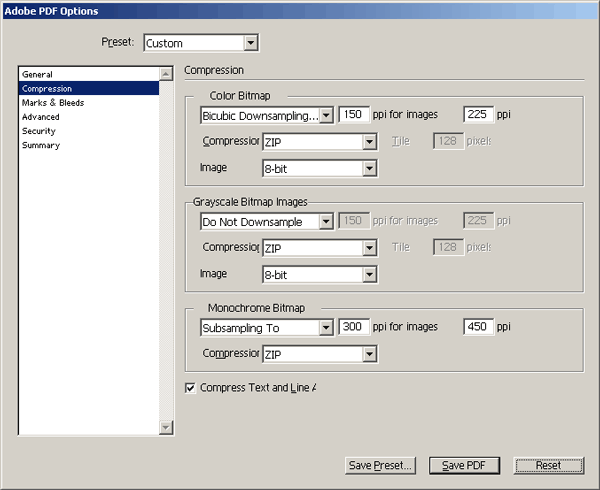Open Monochrome Compression ZIP dropdown
Image resolution: width=600 pixels, height=490 pixels.
(x=320, y=354)
